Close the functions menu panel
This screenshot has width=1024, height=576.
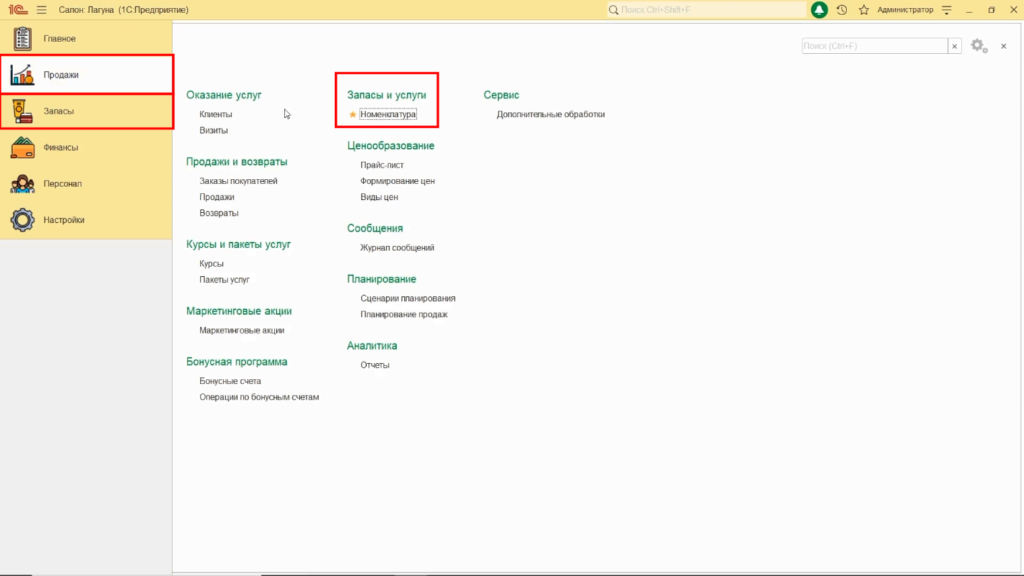point(1004,46)
